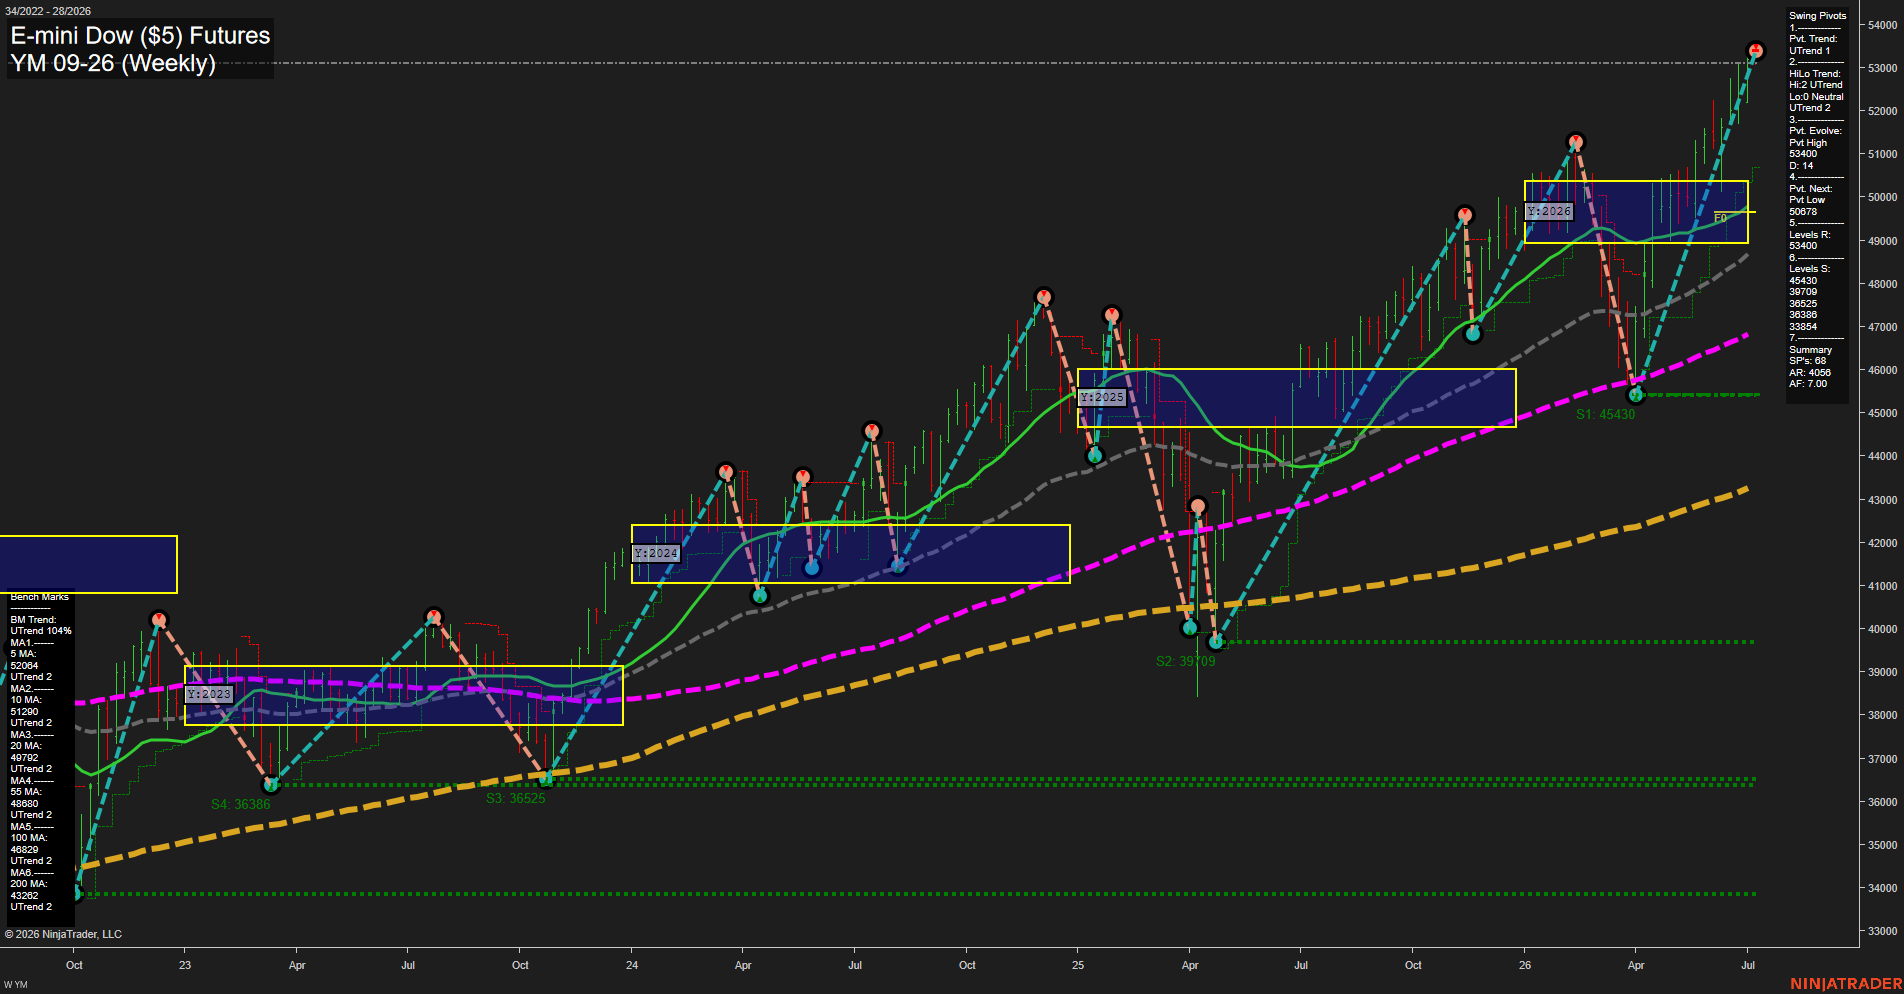The height and width of the screenshot is (994, 1904).
Task: Click the 43262 MA value
Action: [24, 896]
